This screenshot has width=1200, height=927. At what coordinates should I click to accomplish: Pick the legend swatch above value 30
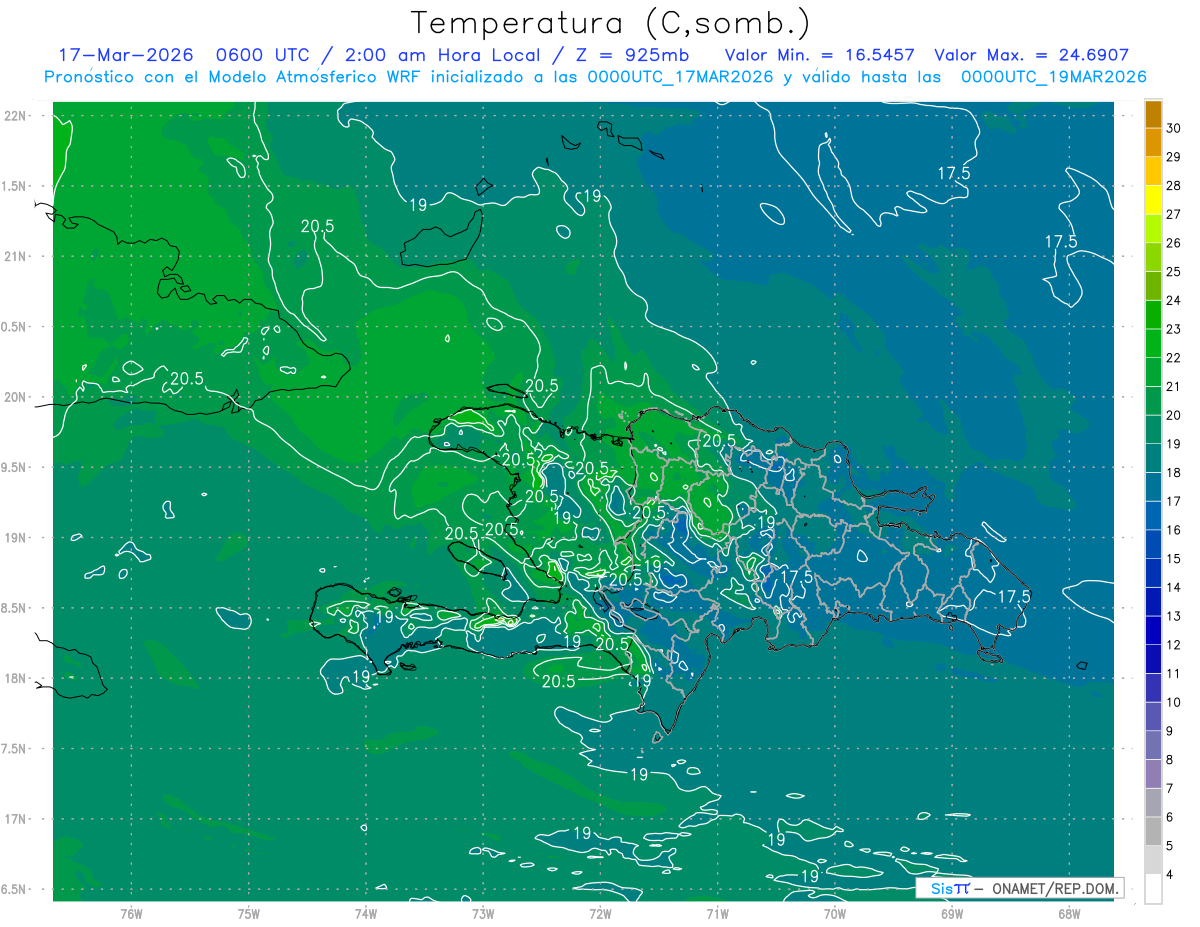(1153, 114)
